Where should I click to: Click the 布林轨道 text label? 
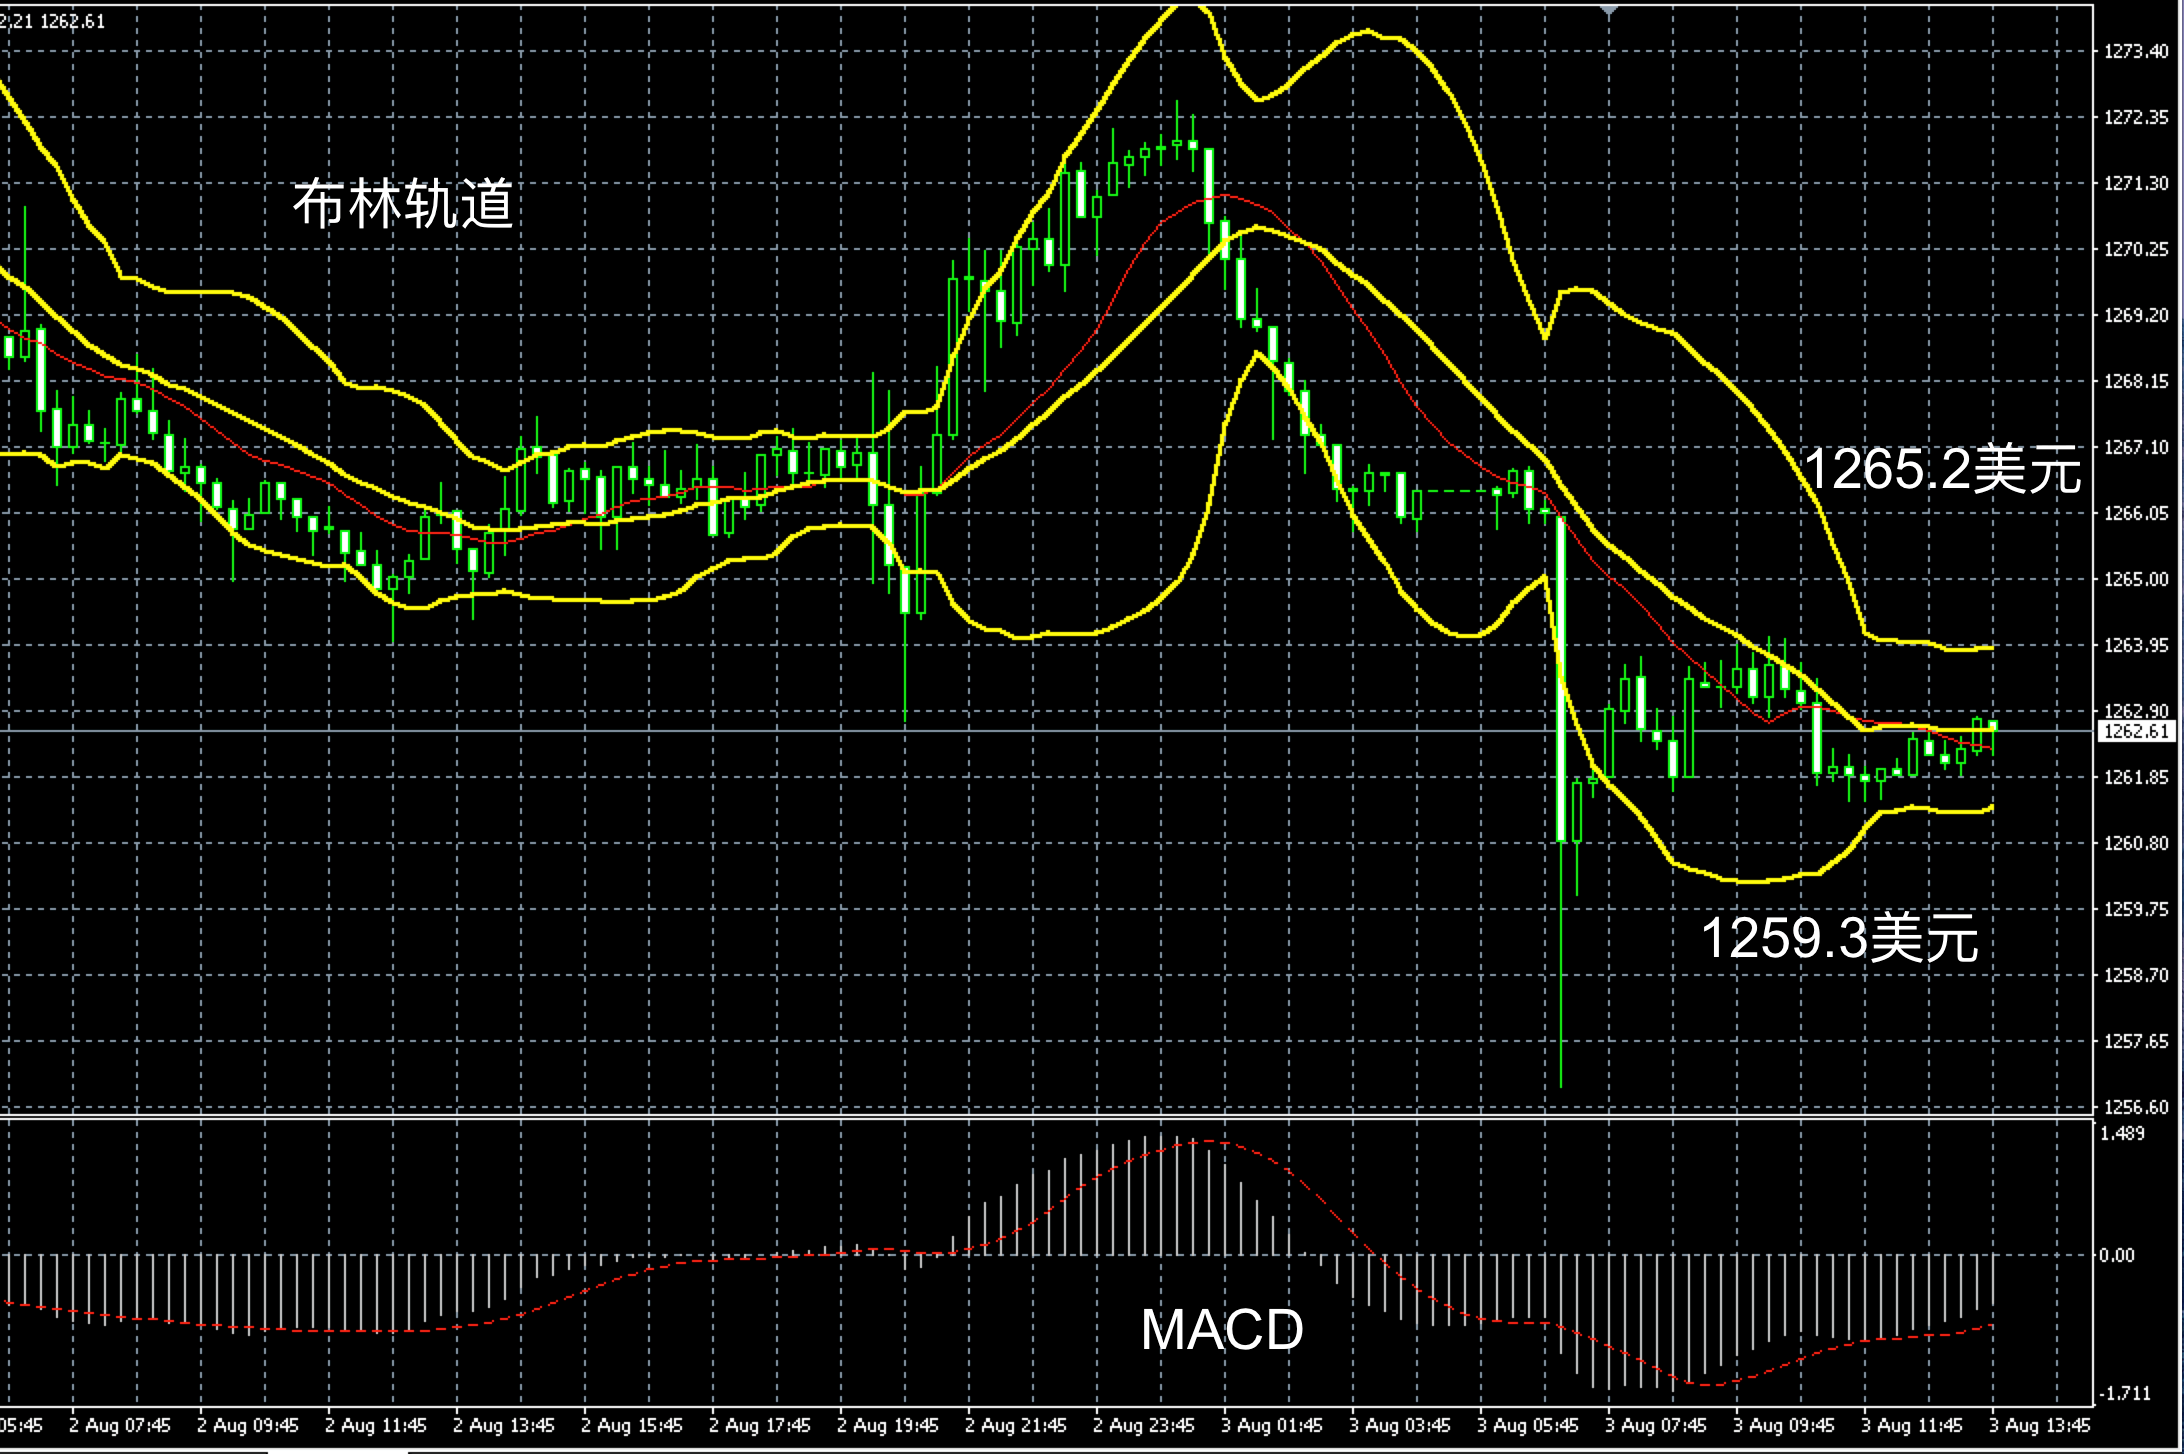pos(403,203)
